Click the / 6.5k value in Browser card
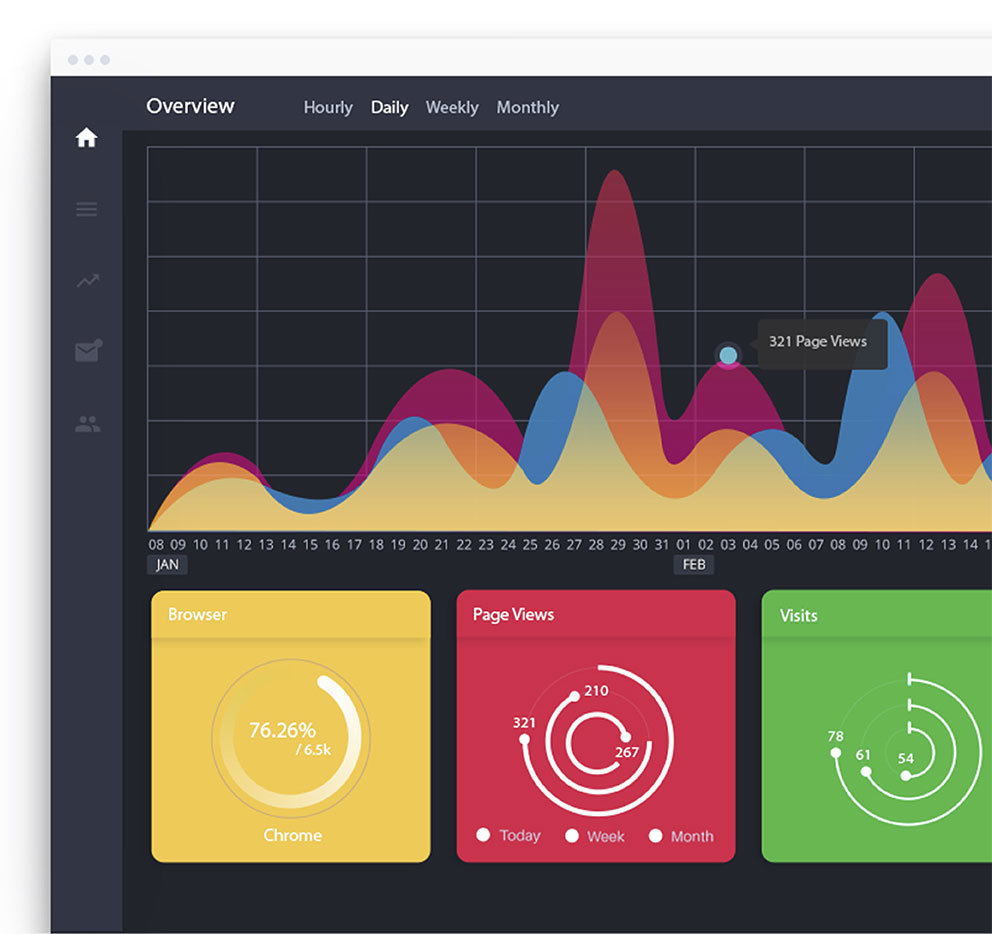 313,750
